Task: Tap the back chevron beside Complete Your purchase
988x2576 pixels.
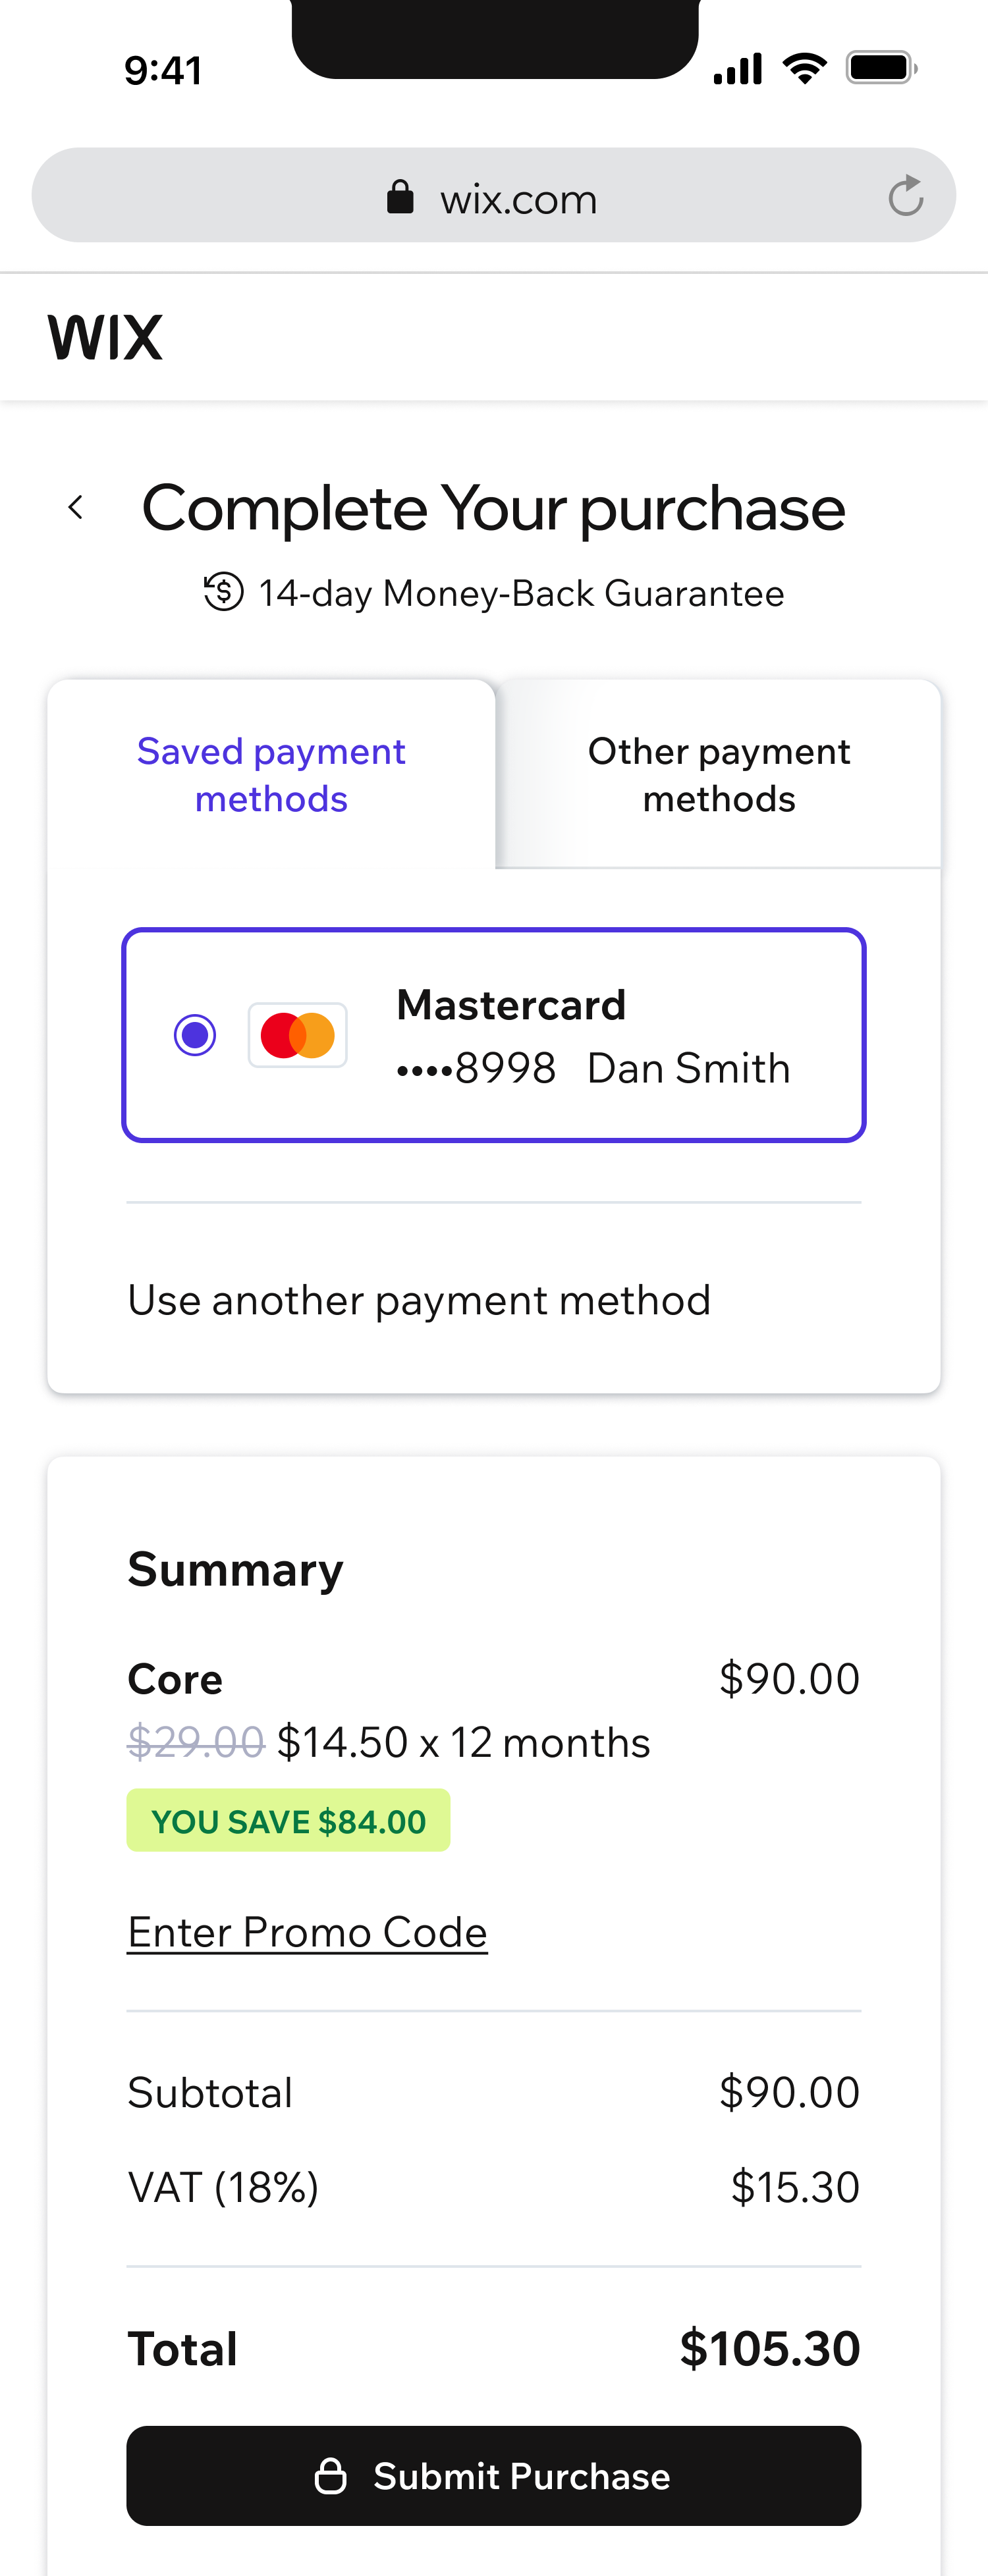Action: tap(75, 507)
